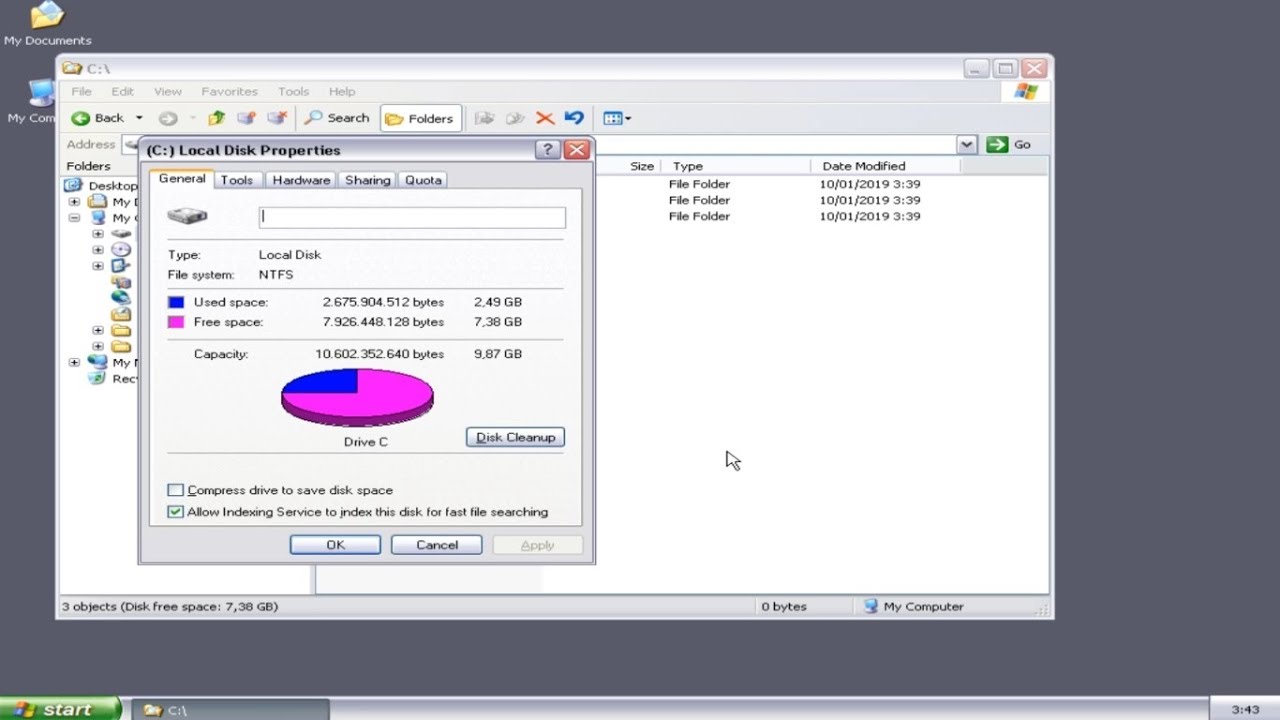Screen dimensions: 1280x720
Task: Click the C:\ taskbar button
Action: pyautogui.click(x=230, y=710)
